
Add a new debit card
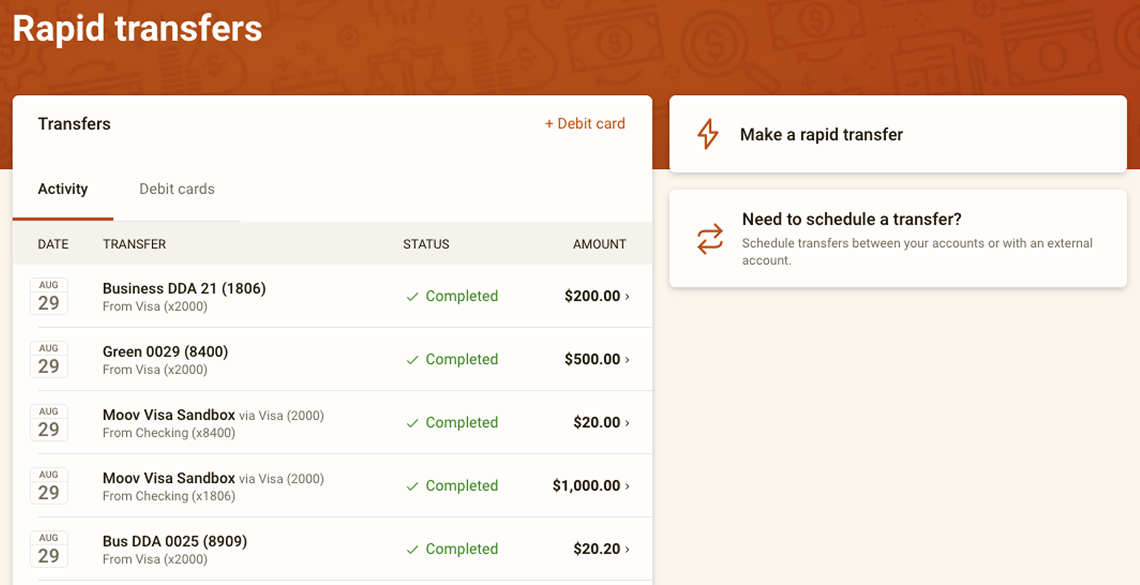pos(585,124)
